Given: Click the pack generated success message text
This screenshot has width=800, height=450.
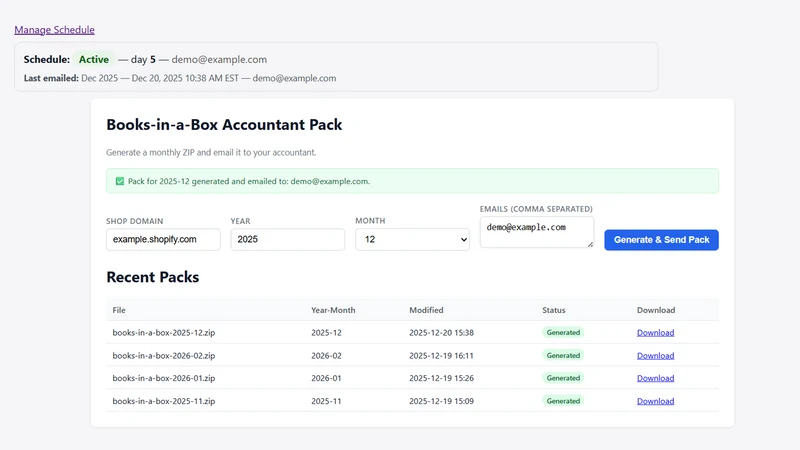Looking at the screenshot, I should [x=249, y=181].
